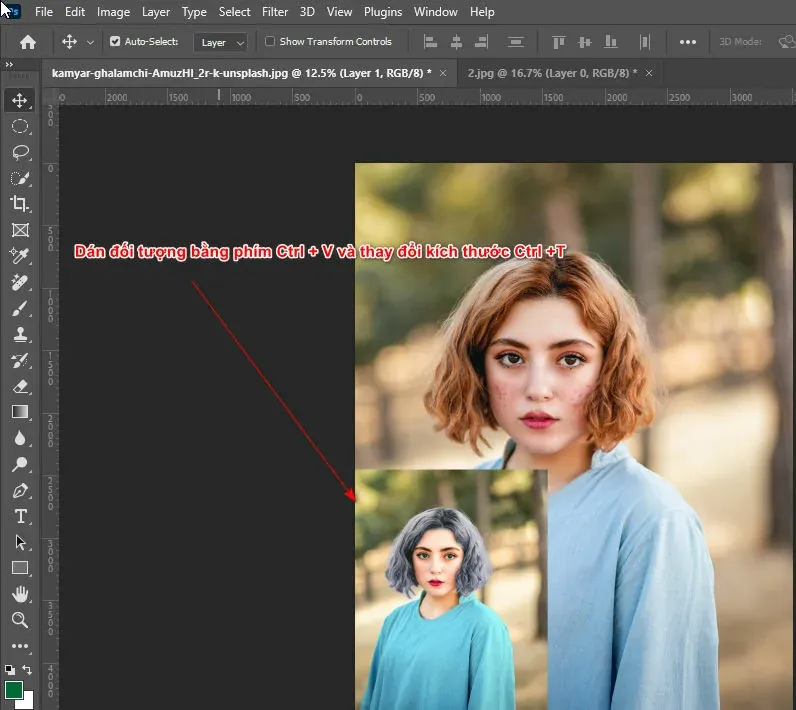This screenshot has height=710, width=796.
Task: Activate the Eraser tool
Action: pos(20,386)
